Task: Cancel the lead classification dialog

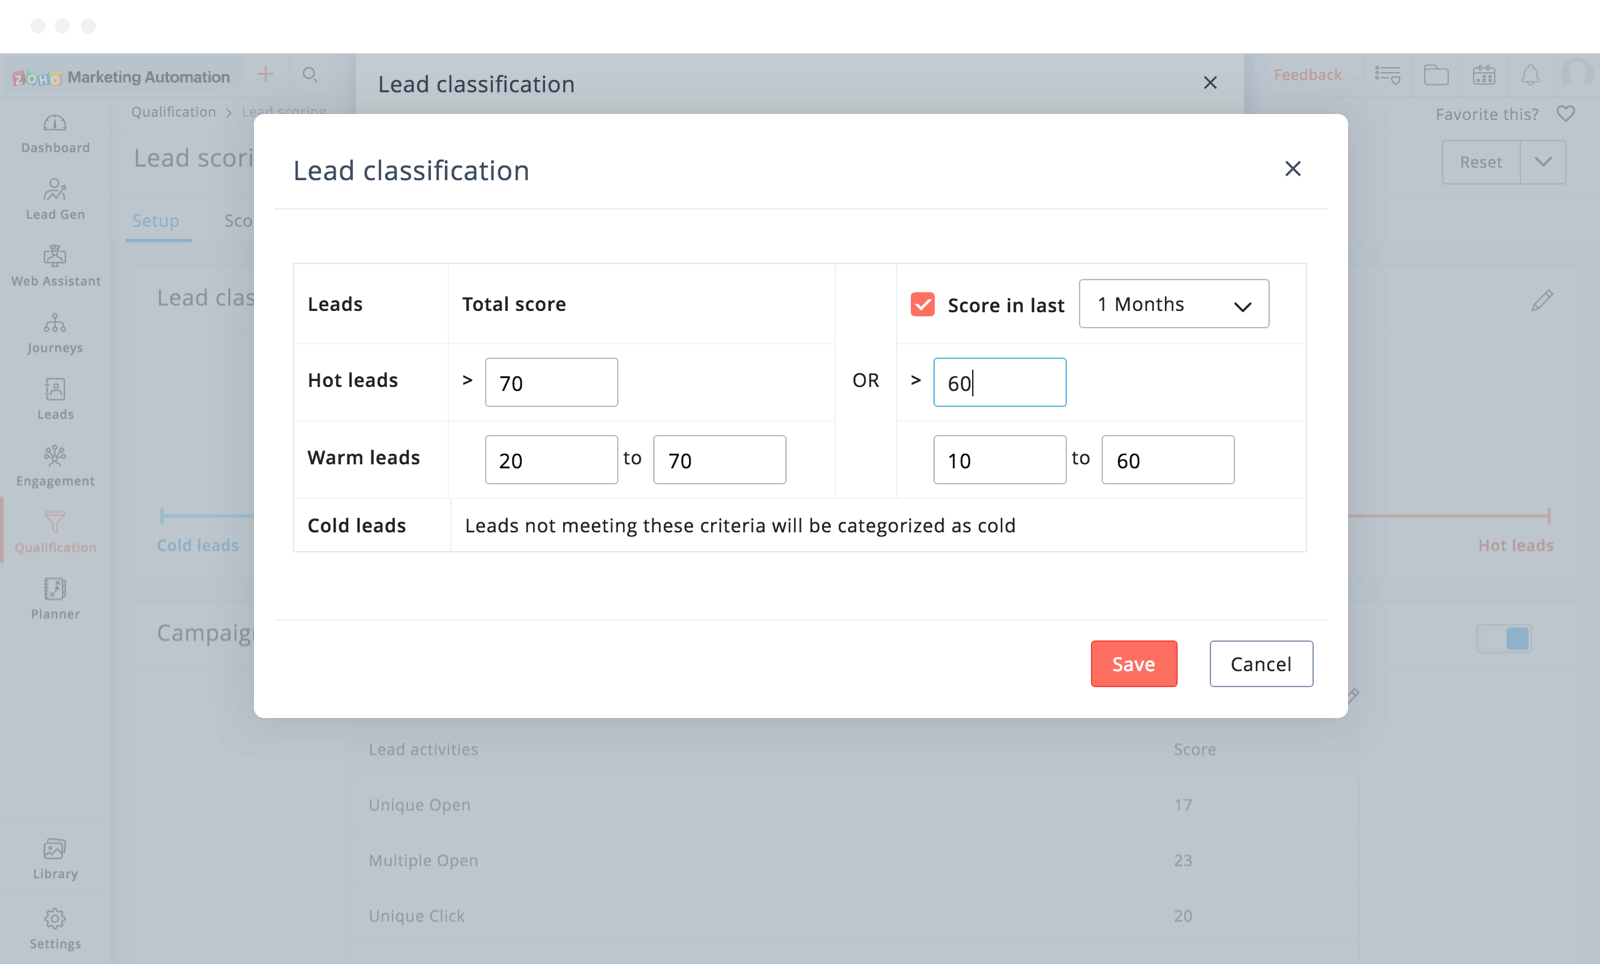Action: coord(1260,664)
